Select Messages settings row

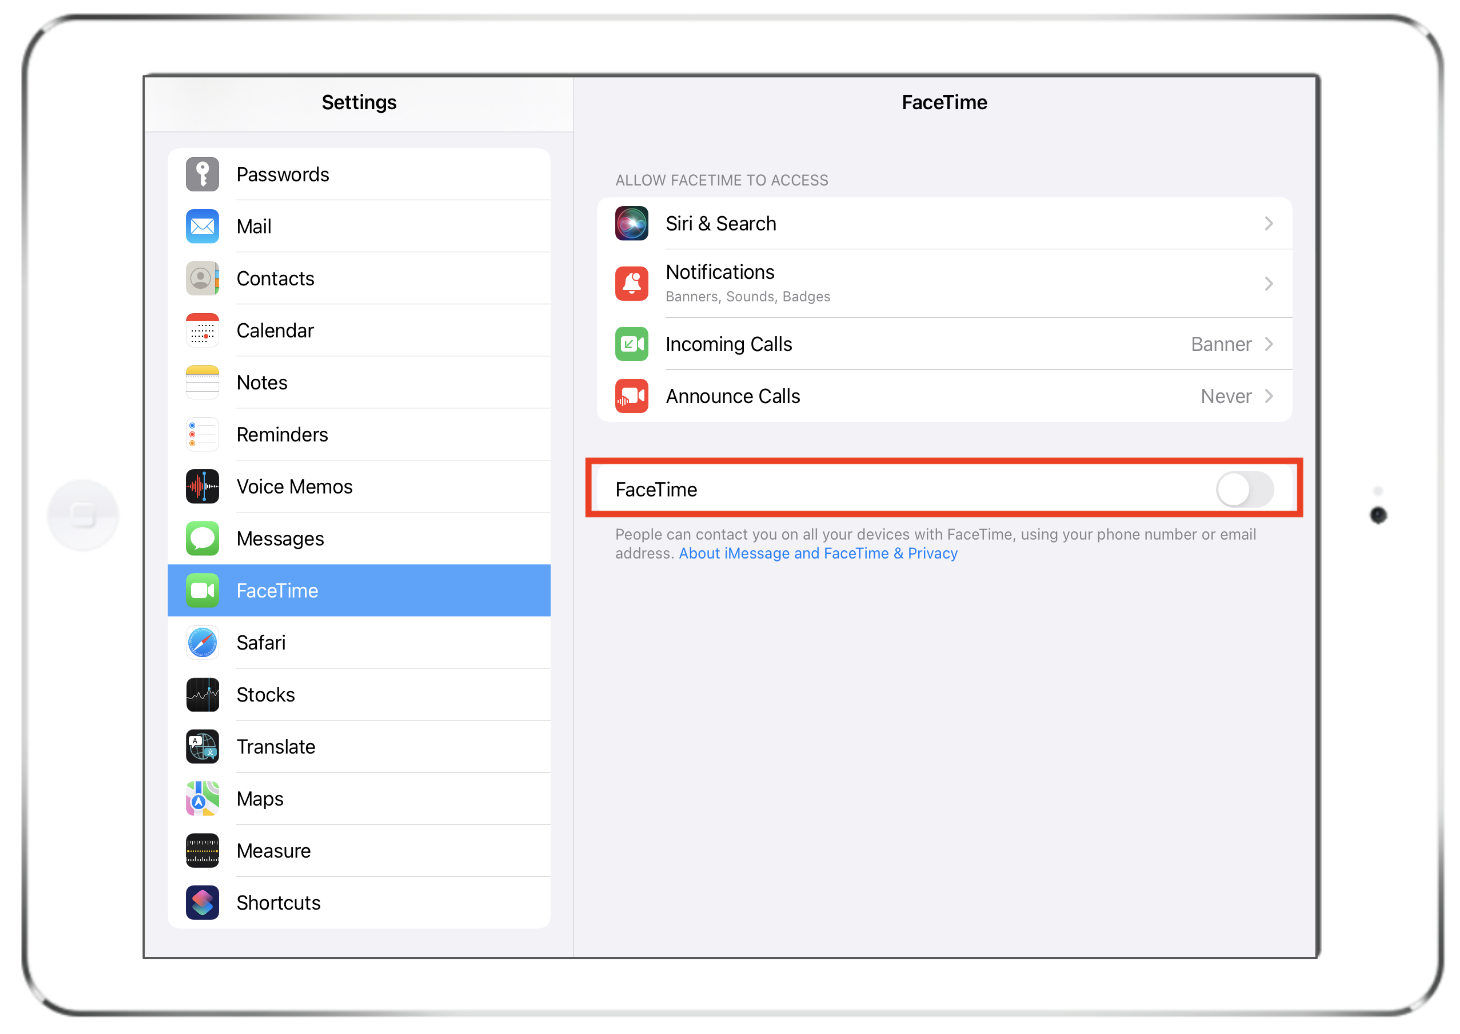359,538
